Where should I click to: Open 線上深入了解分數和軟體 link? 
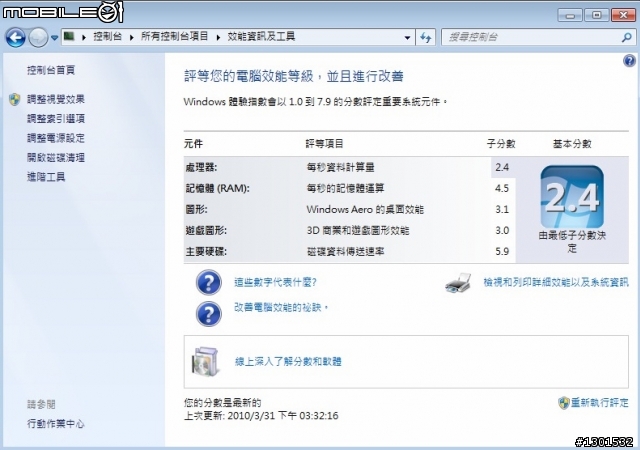(288, 361)
